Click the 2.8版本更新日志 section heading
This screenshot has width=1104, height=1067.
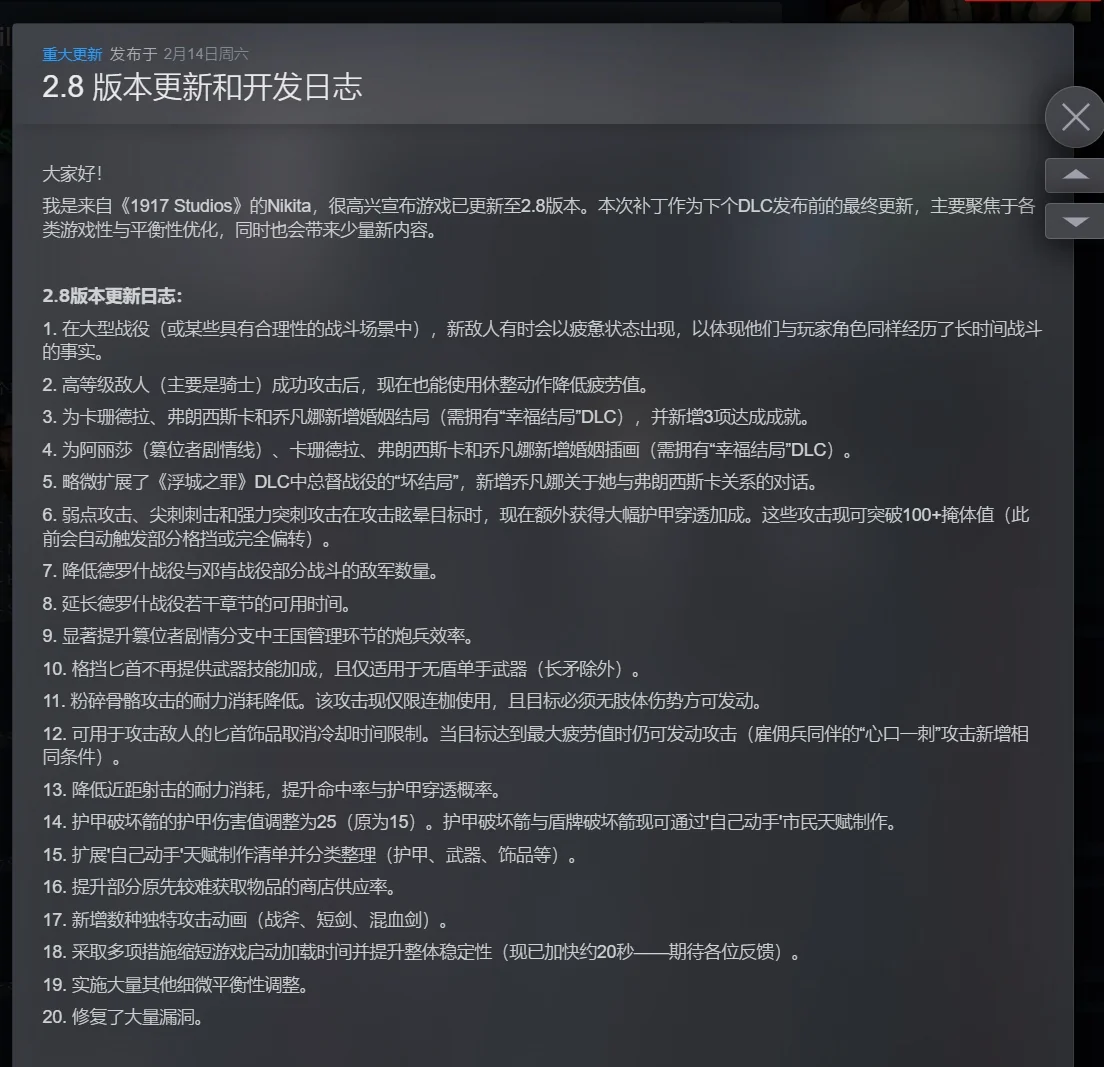(x=110, y=290)
